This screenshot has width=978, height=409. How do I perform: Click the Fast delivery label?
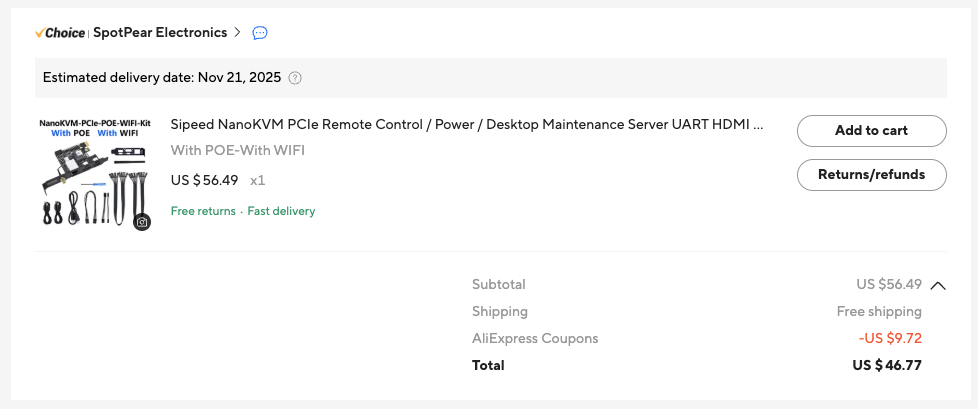point(281,211)
